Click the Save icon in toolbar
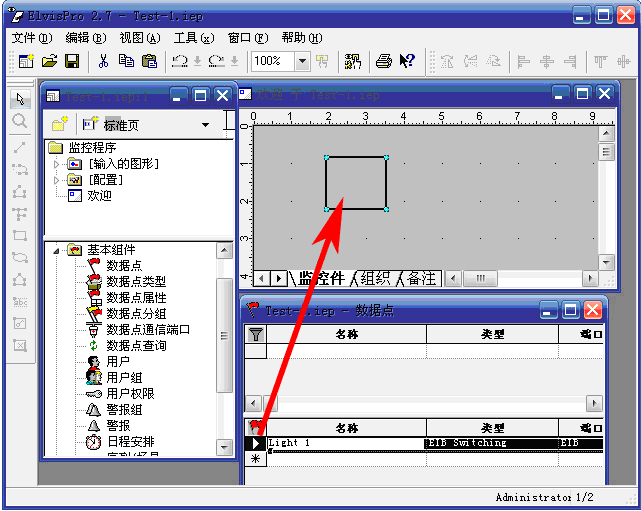Viewport: 641px width, 511px height. click(72, 62)
